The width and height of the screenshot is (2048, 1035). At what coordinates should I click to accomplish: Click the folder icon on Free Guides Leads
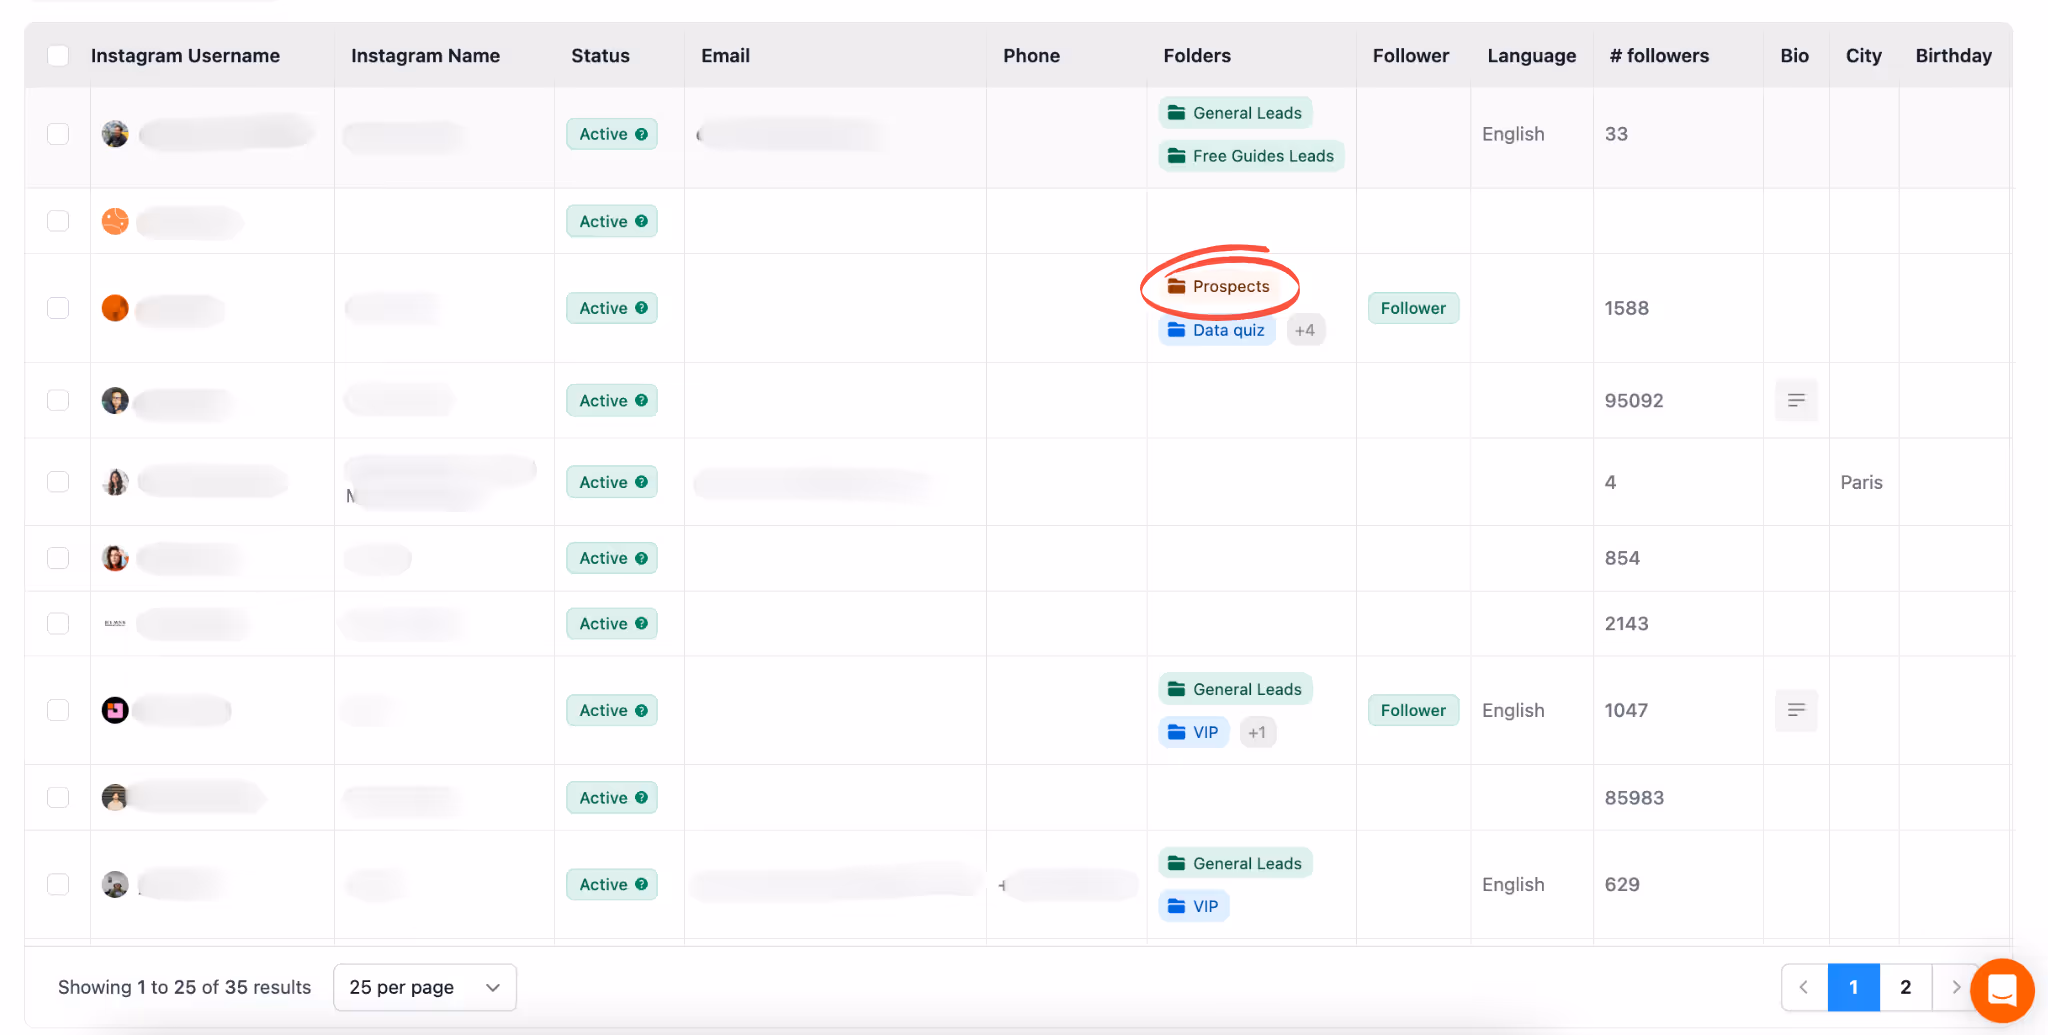(1174, 155)
